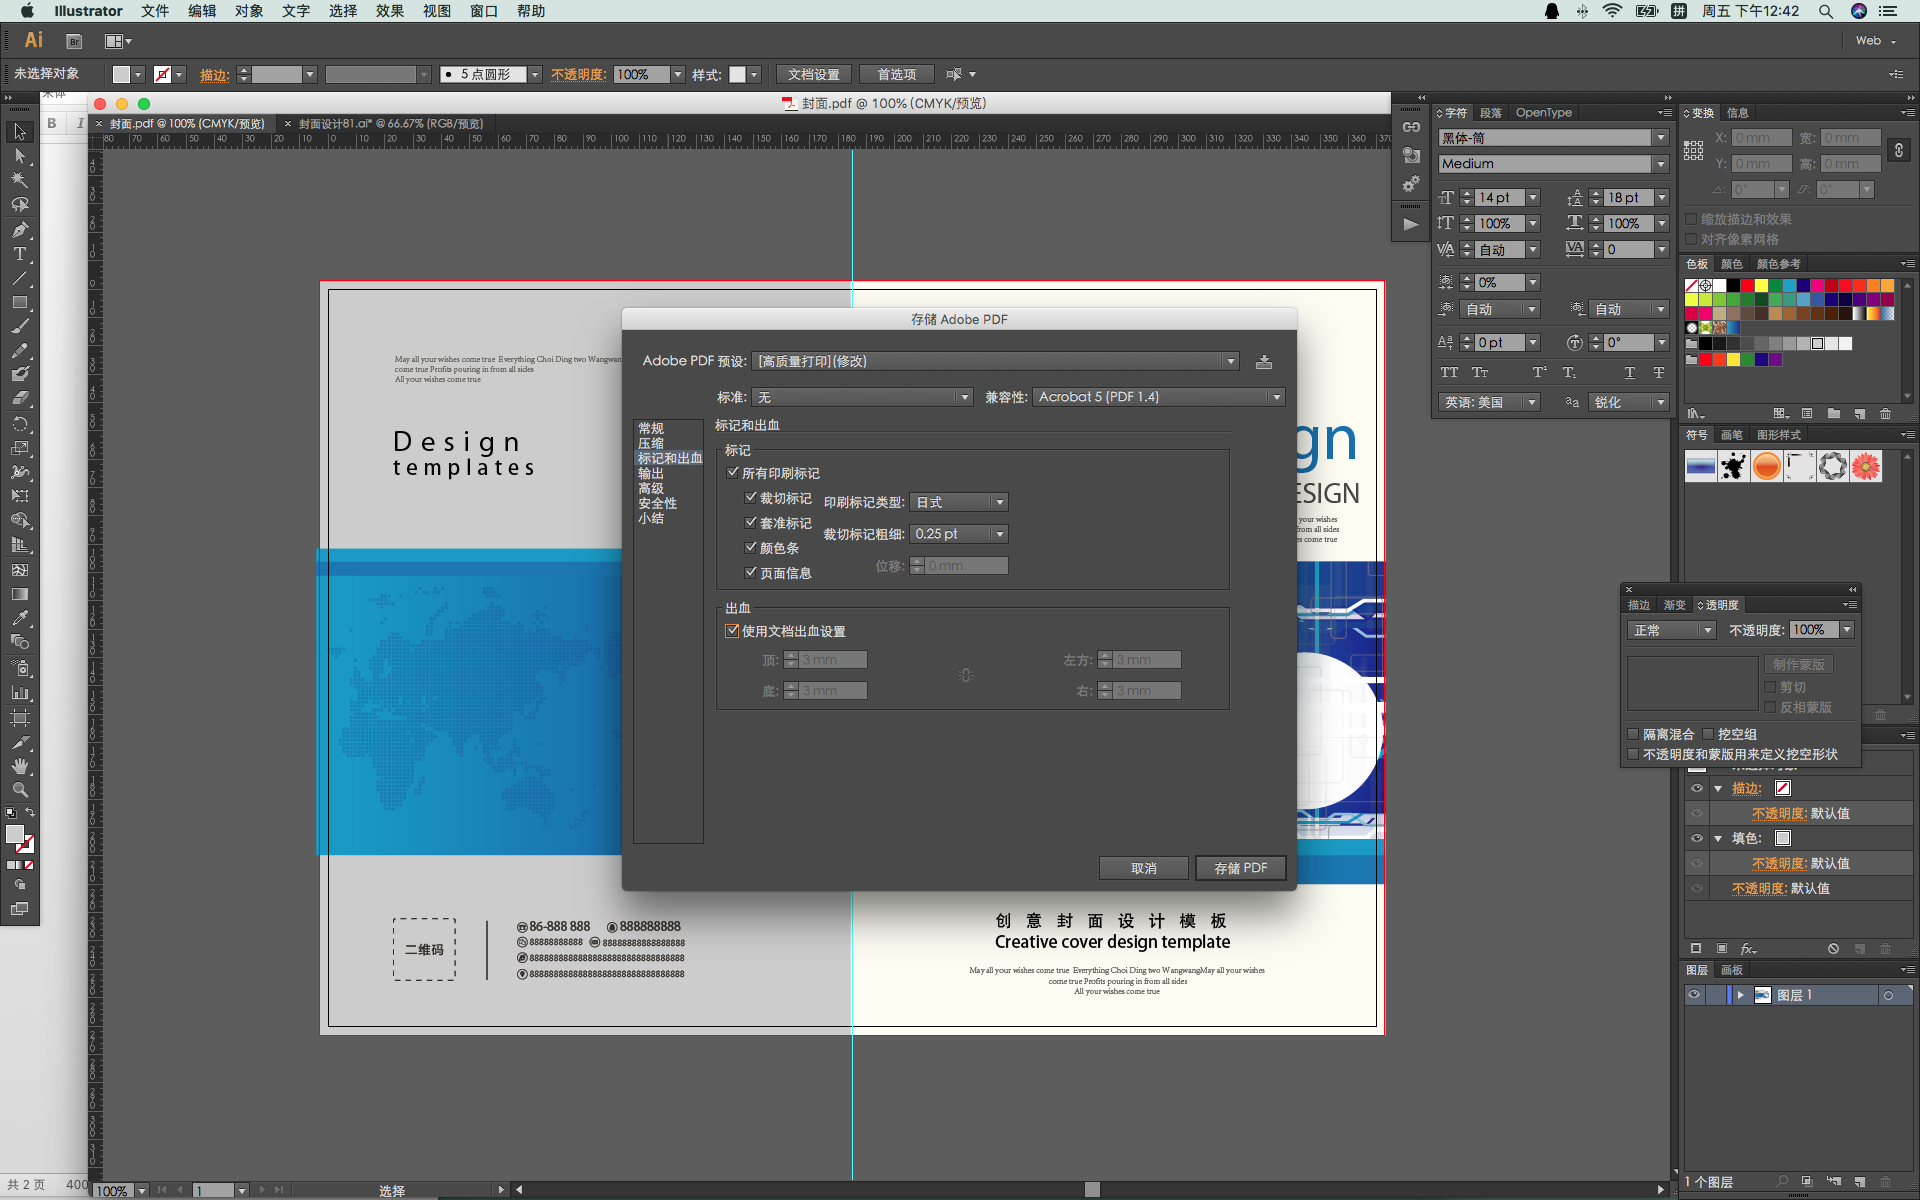This screenshot has height=1200, width=1920.
Task: Select the Rectangle tool
Action: pos(19,302)
